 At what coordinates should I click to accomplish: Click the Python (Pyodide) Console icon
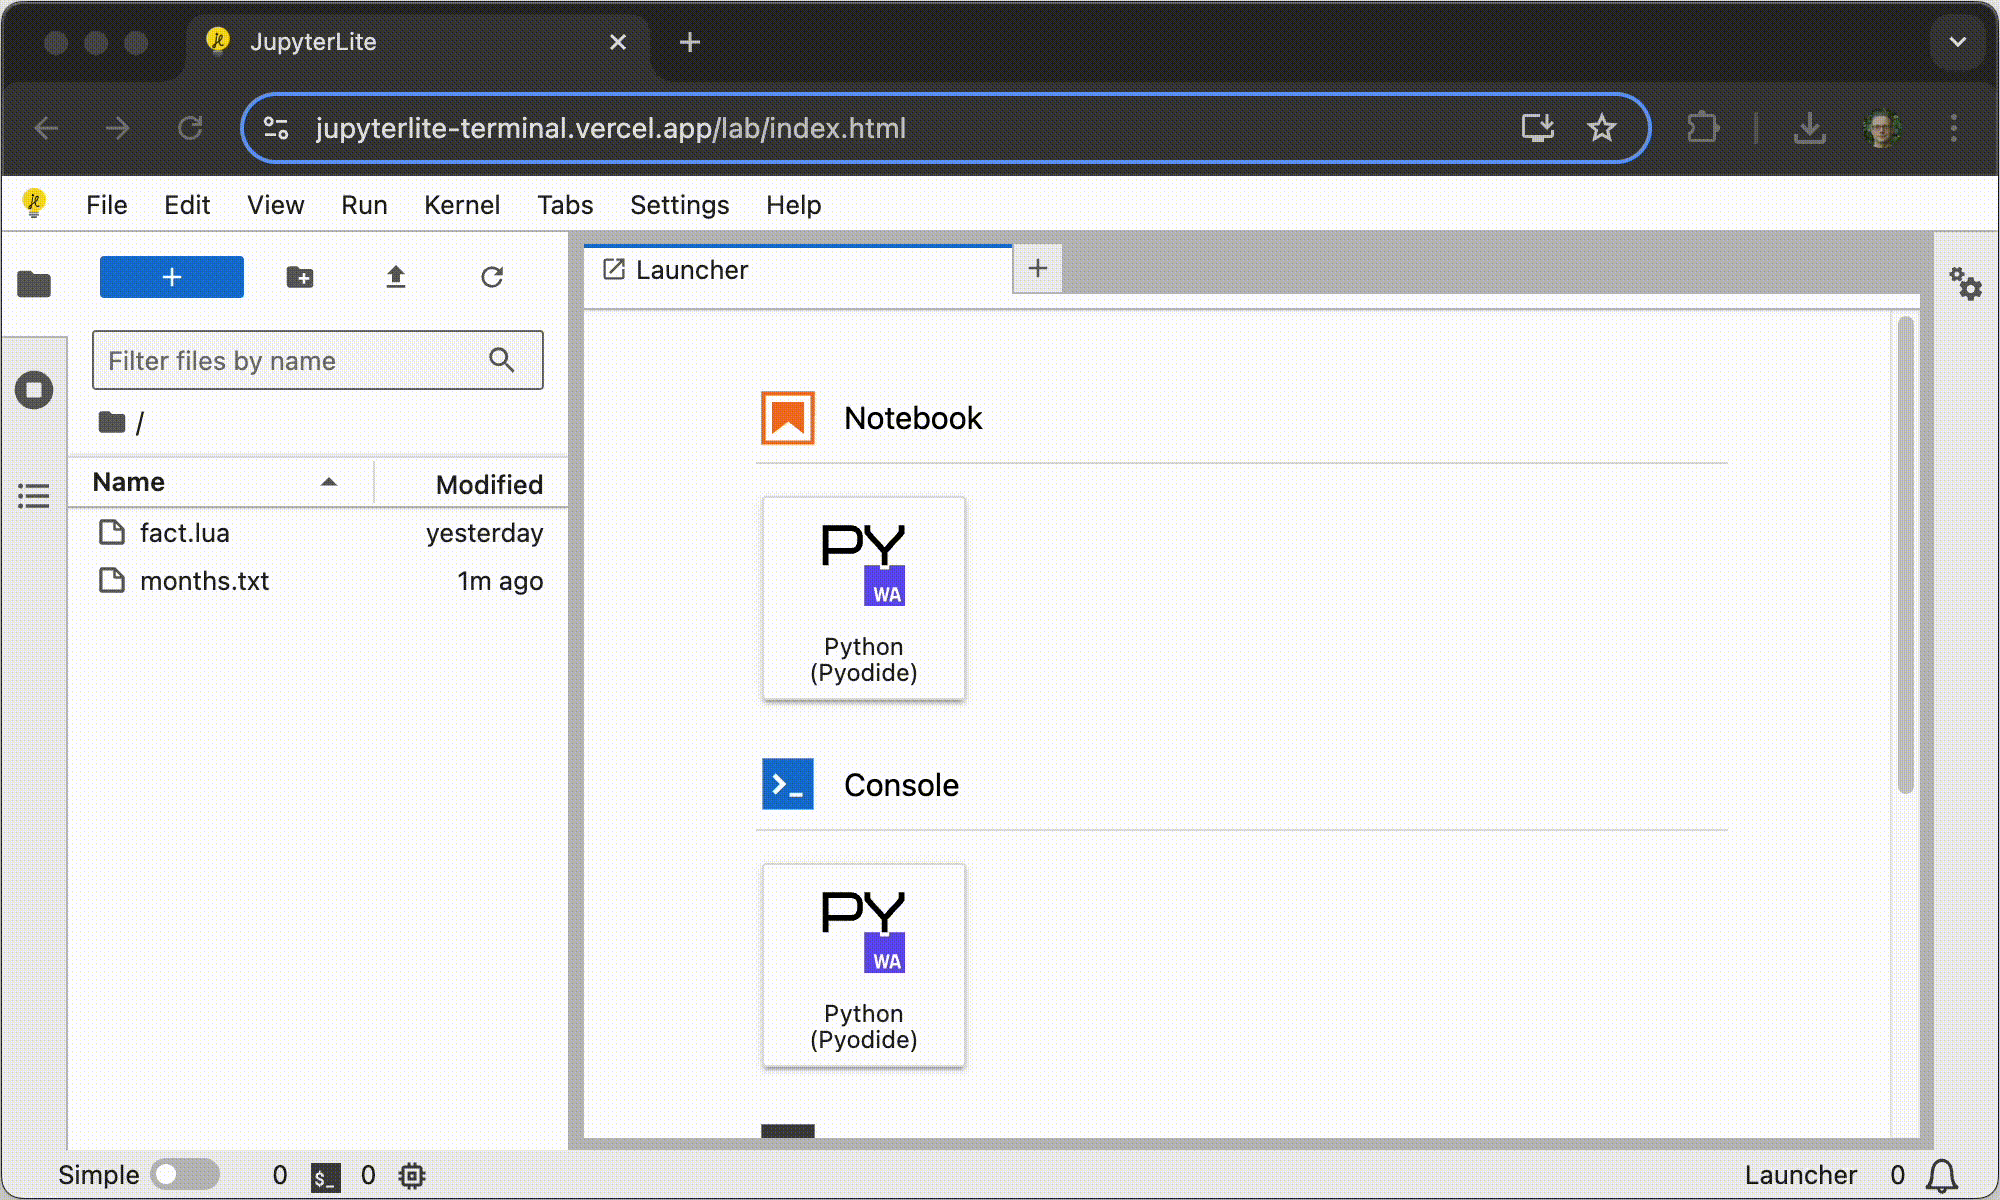pyautogui.click(x=863, y=964)
